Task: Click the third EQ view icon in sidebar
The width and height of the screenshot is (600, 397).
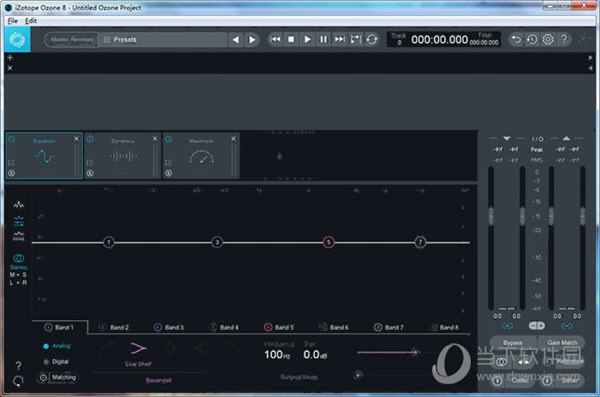Action: [18, 236]
